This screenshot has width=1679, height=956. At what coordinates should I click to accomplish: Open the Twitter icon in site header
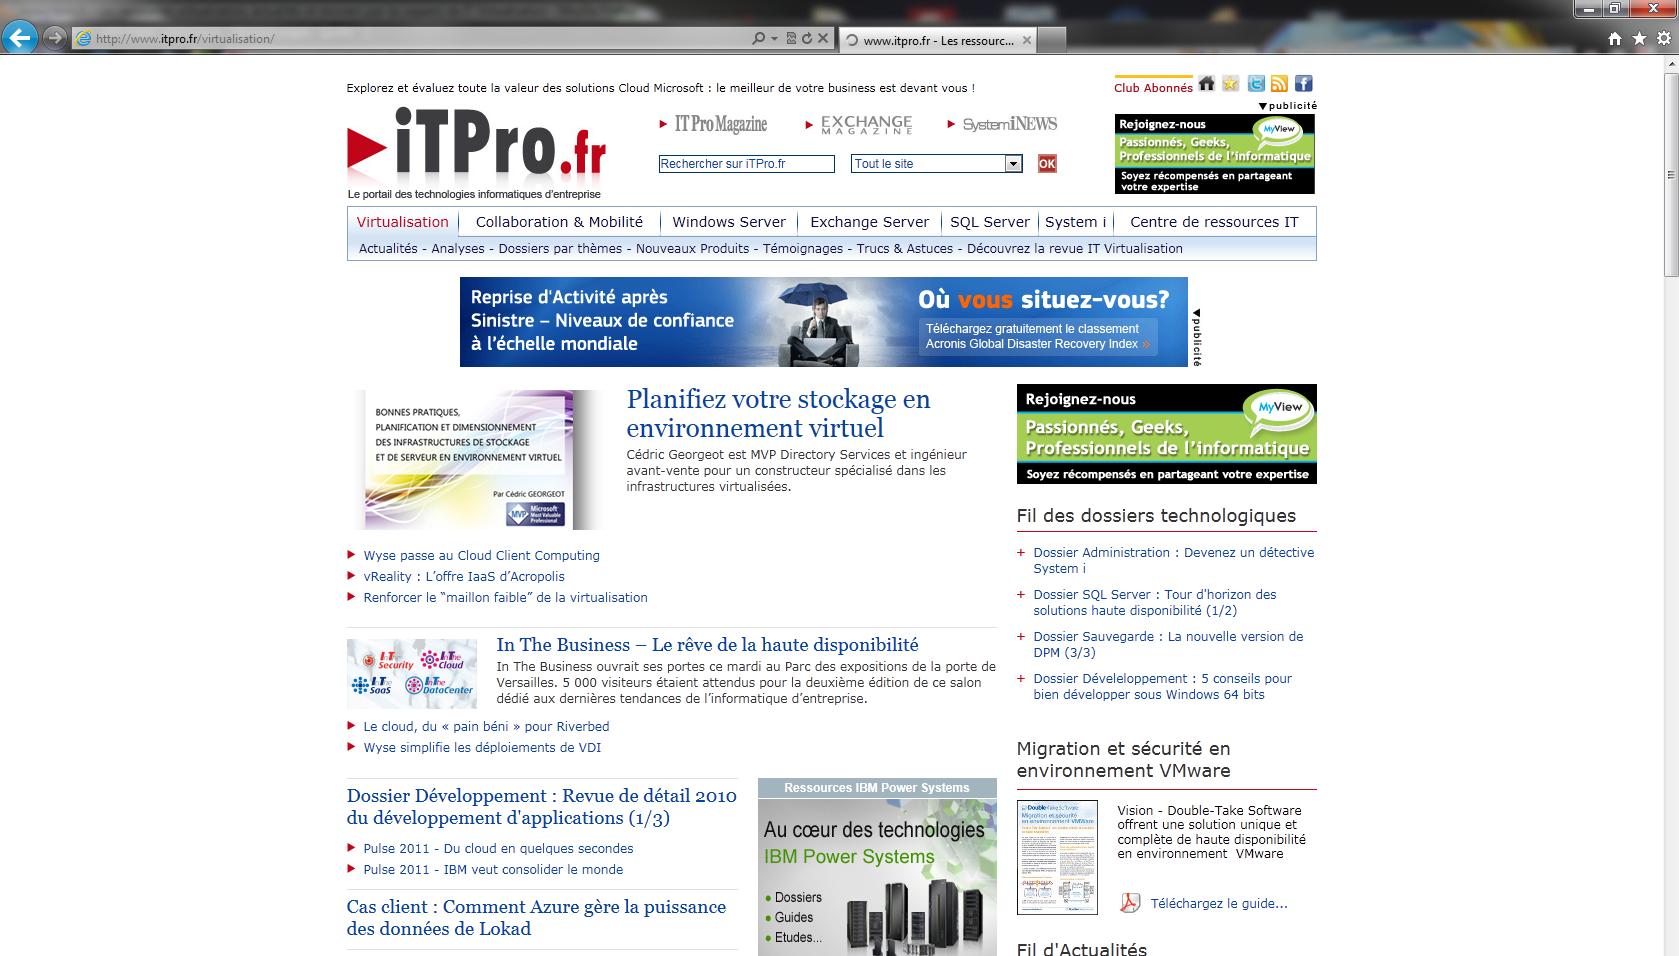point(1256,84)
